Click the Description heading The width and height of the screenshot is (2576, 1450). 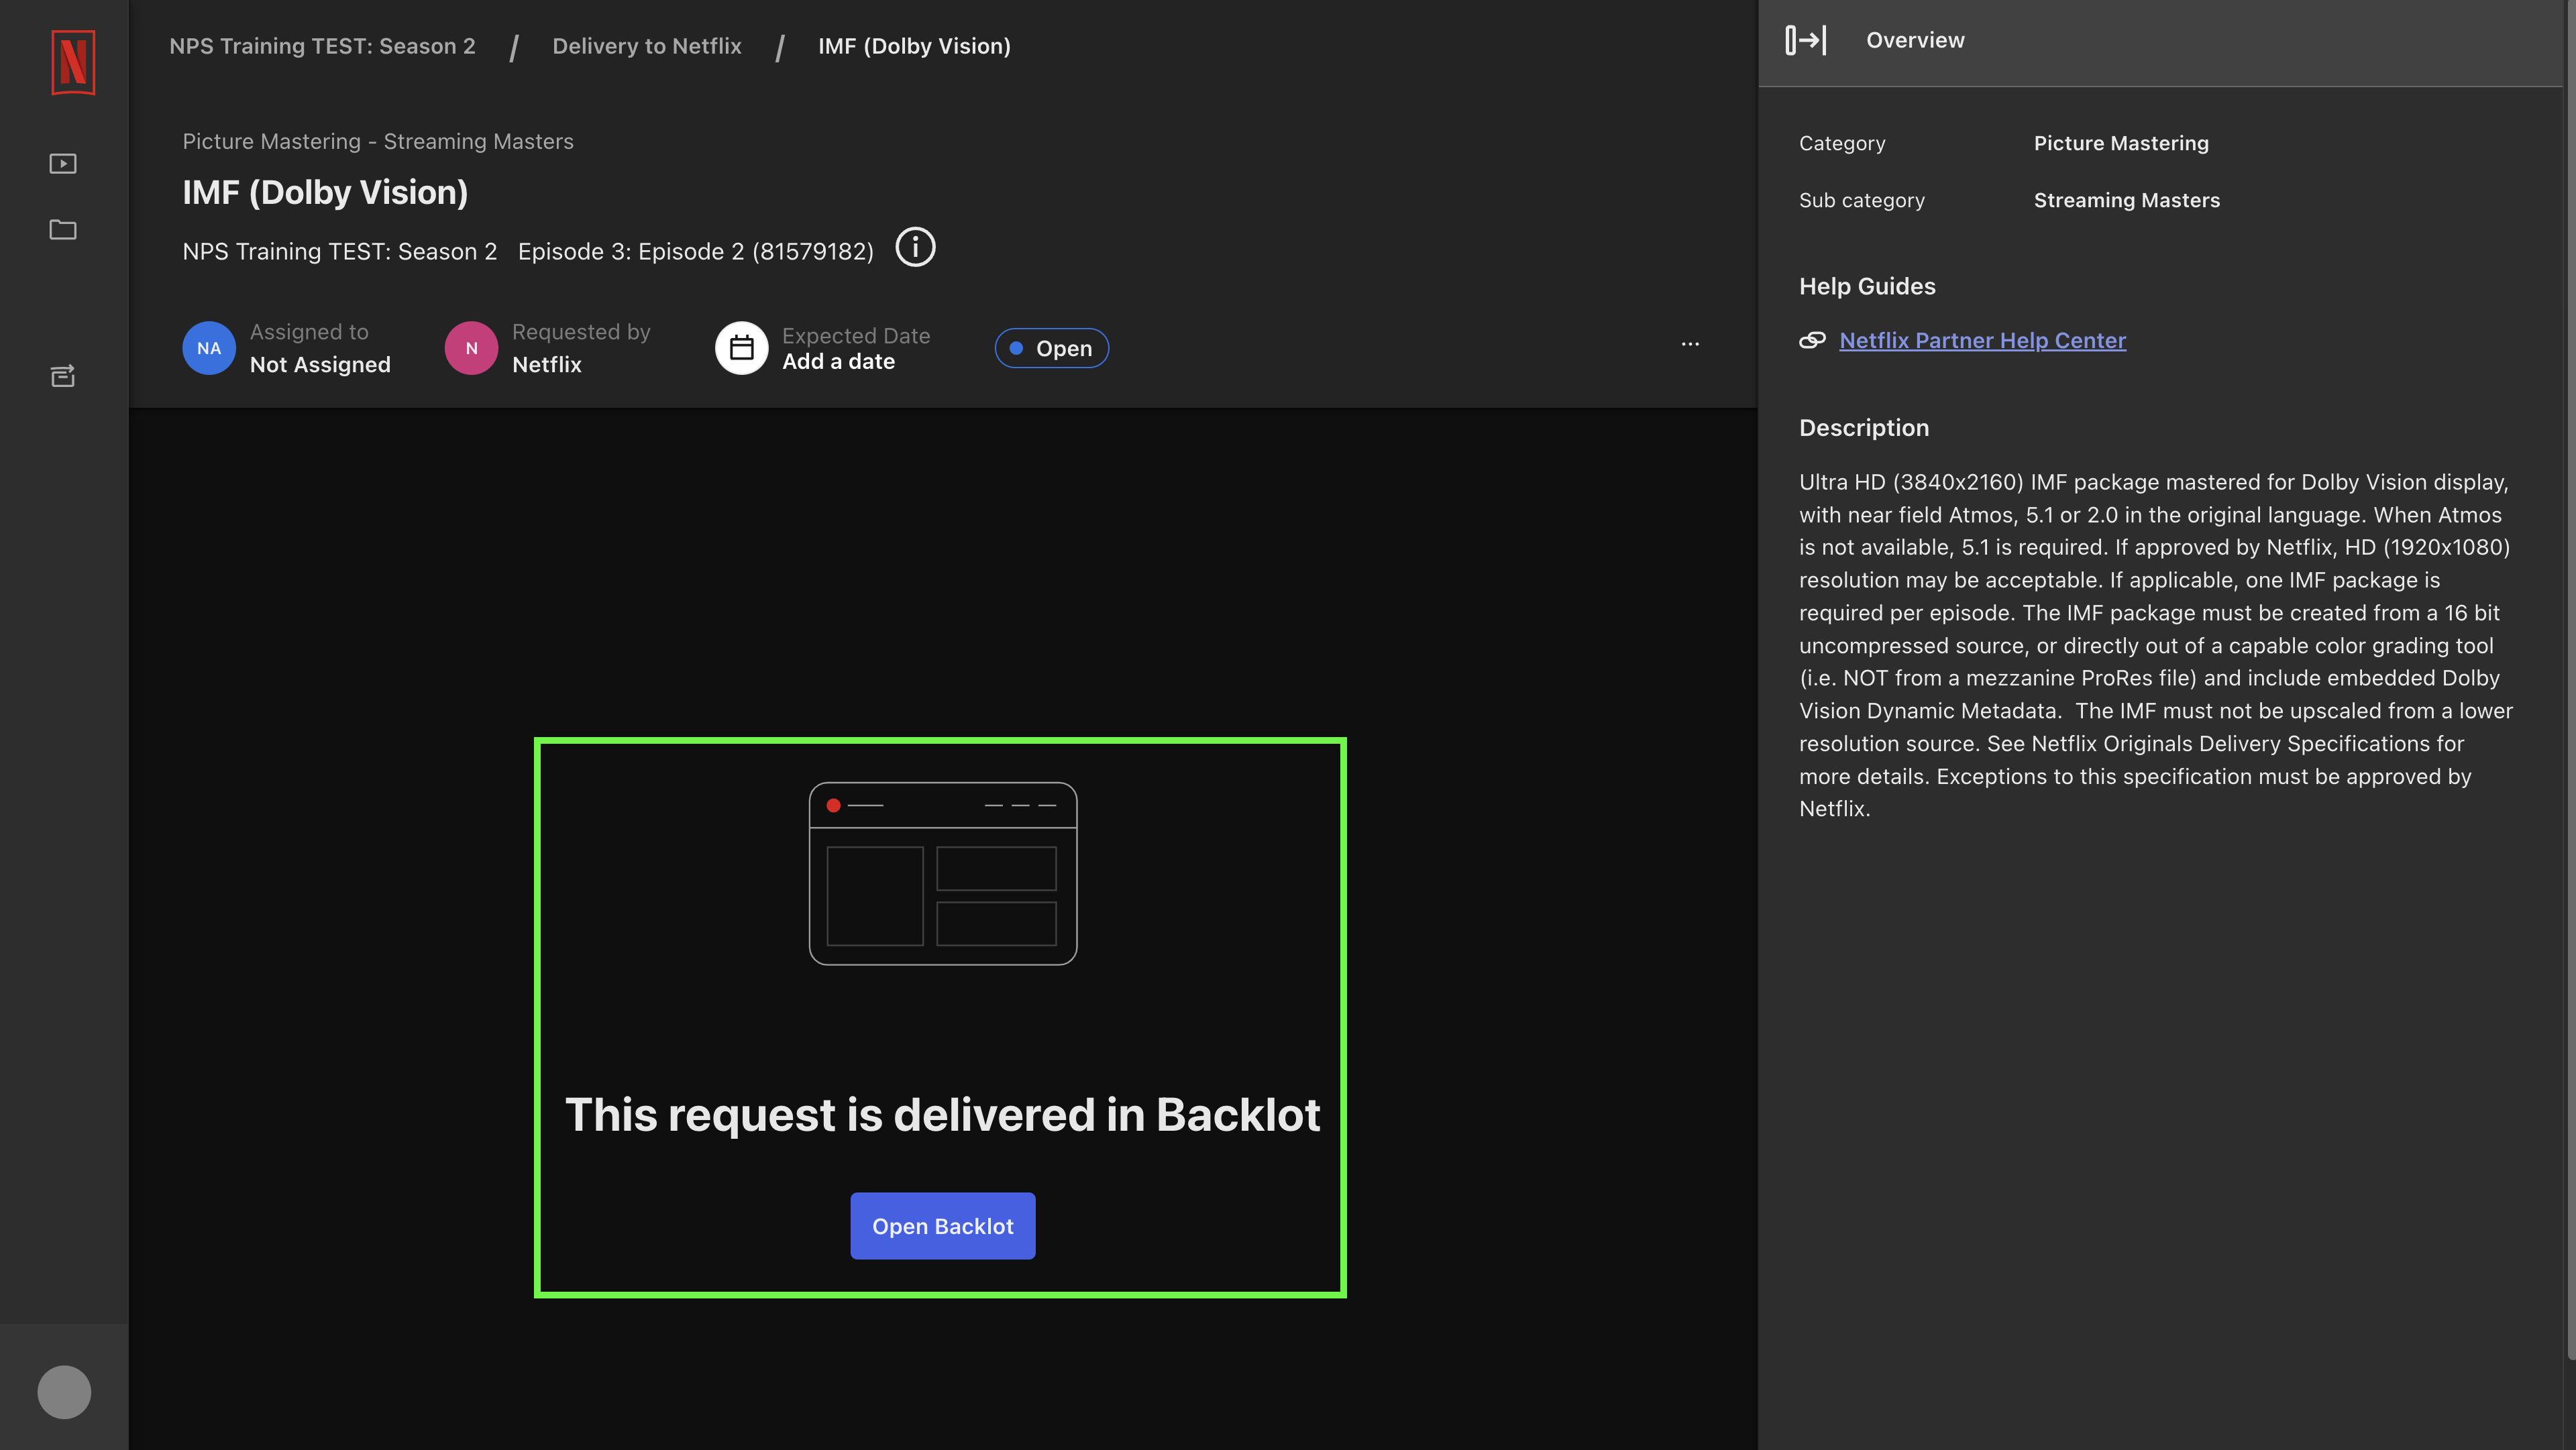coord(1864,428)
